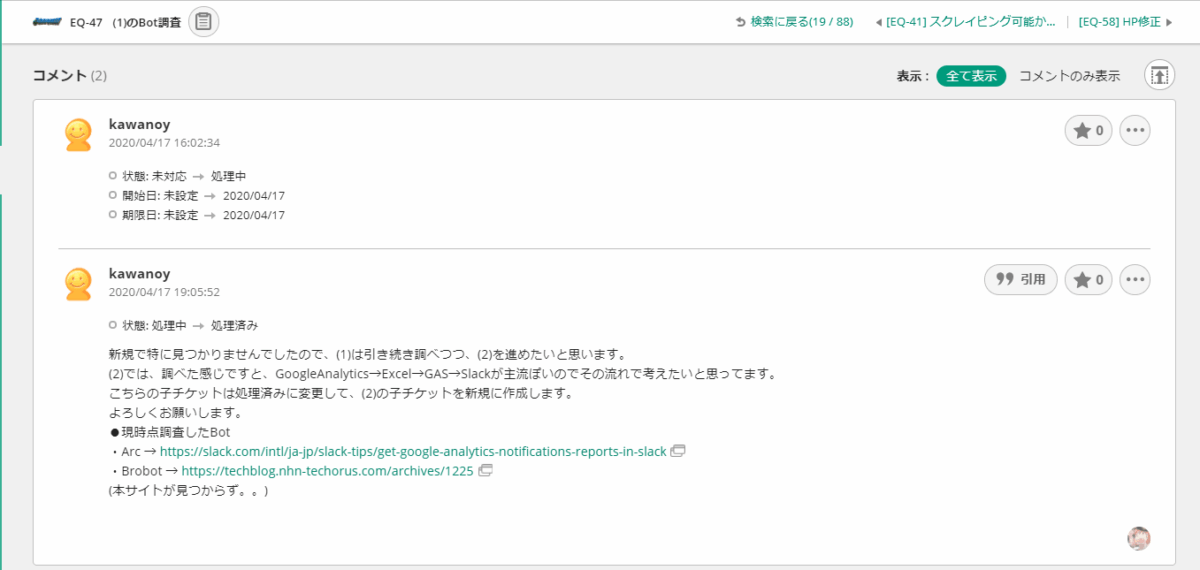1200x570 pixels.
Task: Click small user avatar at comment bottom
Action: pos(1139,538)
